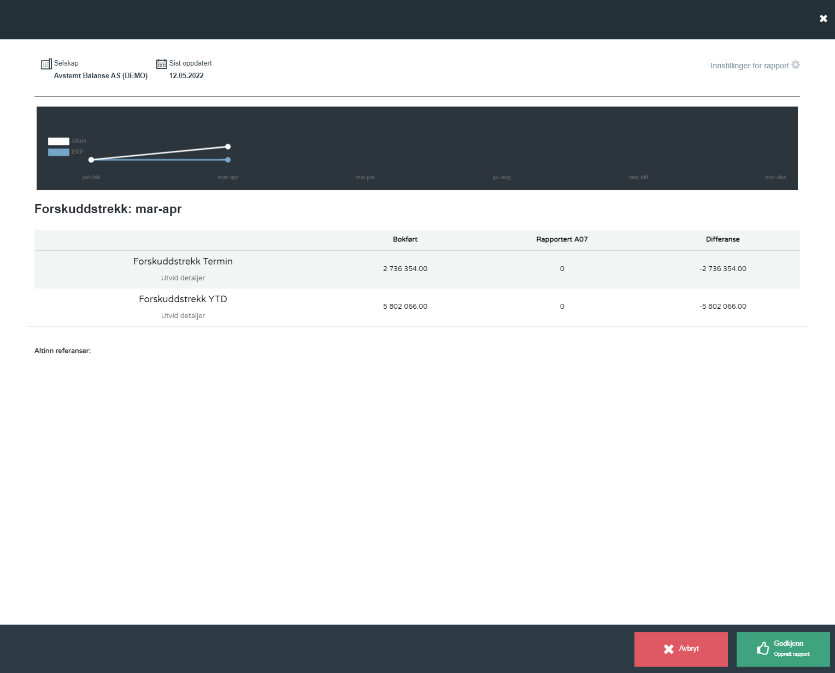Click the blue ERP legend swatch
The width and height of the screenshot is (835, 673).
coord(59,152)
